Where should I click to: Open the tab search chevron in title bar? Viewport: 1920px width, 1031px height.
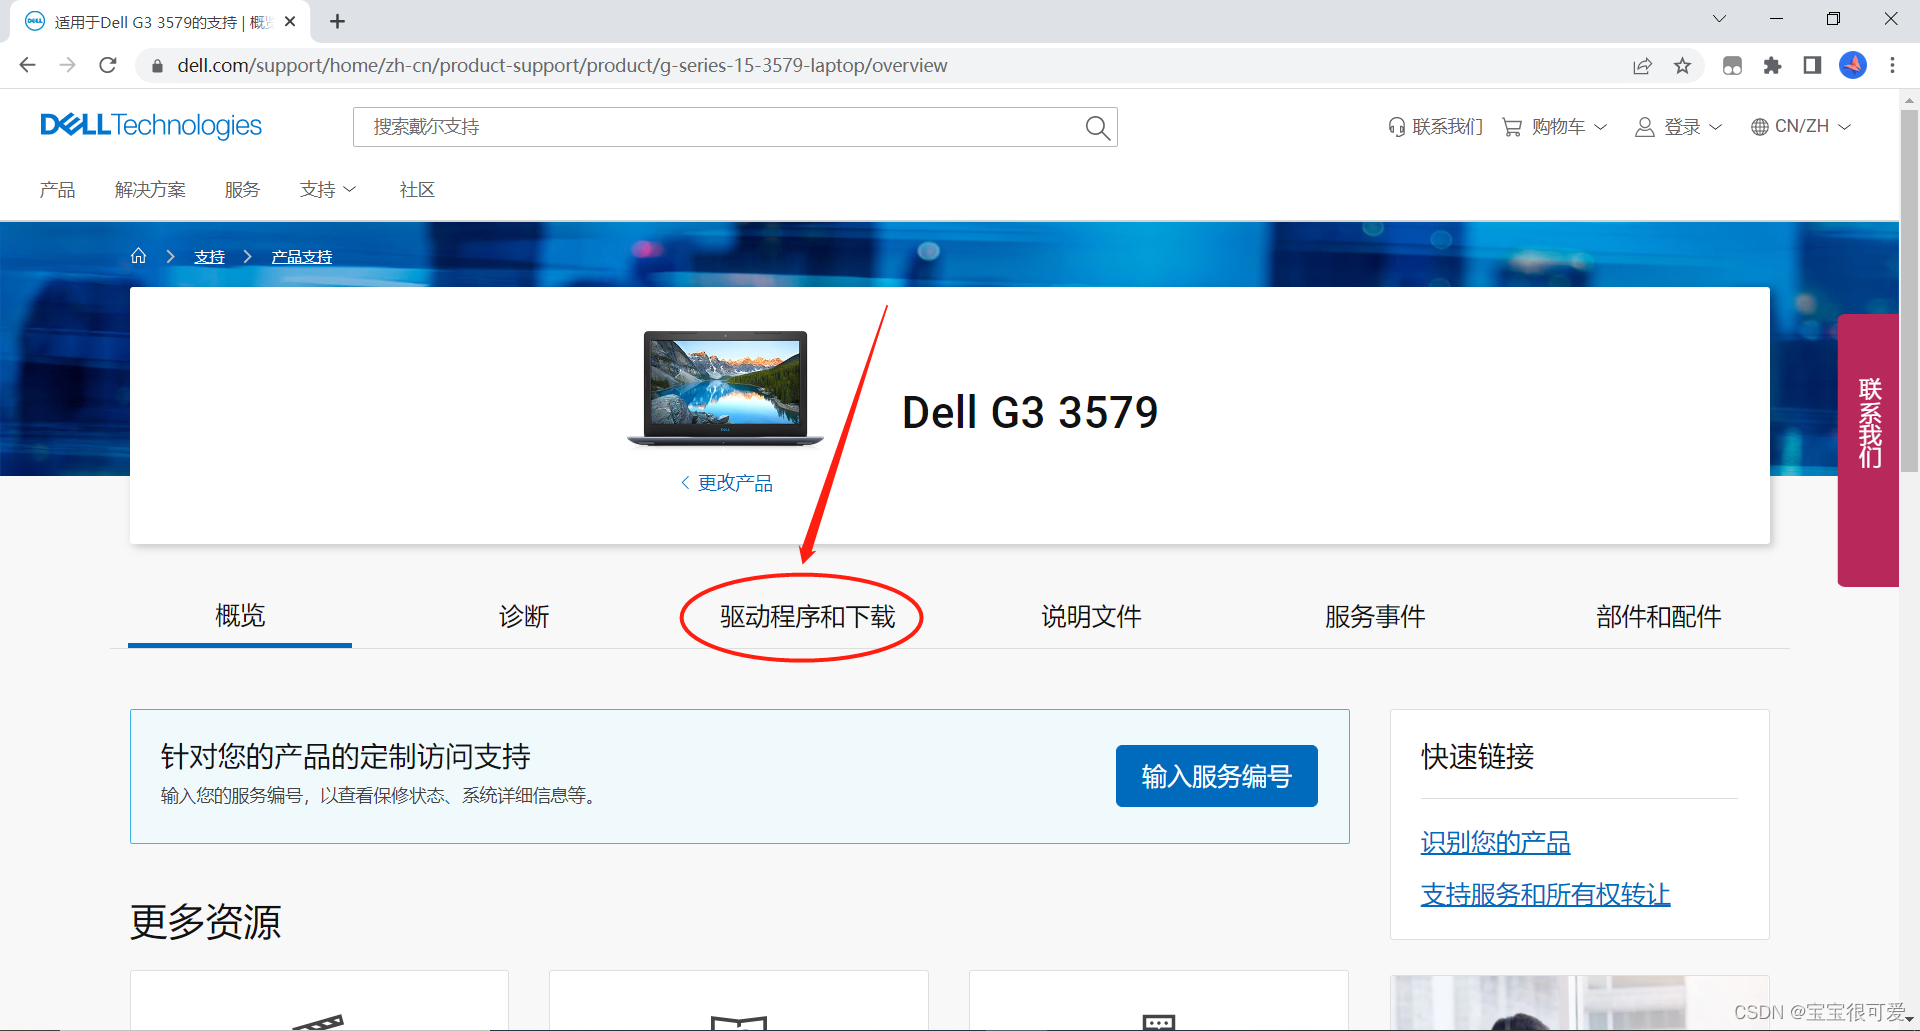tap(1719, 19)
